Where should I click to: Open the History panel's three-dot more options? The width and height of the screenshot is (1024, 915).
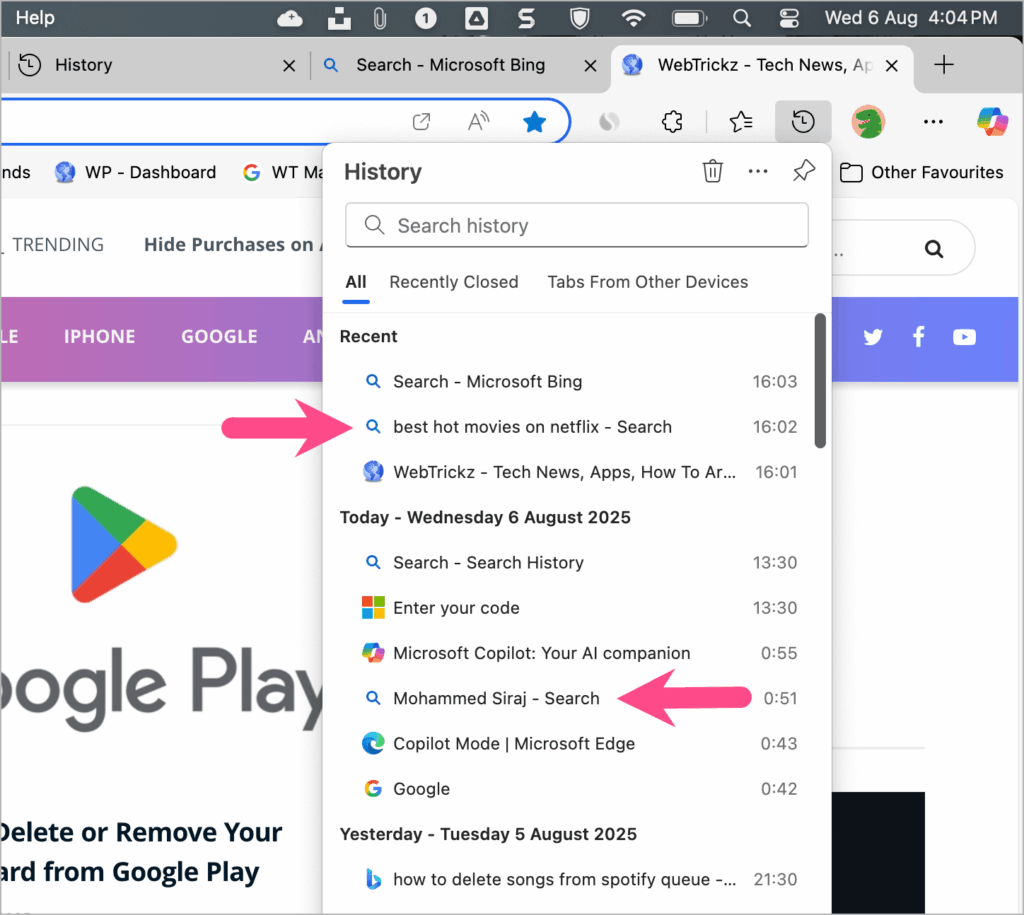[757, 171]
